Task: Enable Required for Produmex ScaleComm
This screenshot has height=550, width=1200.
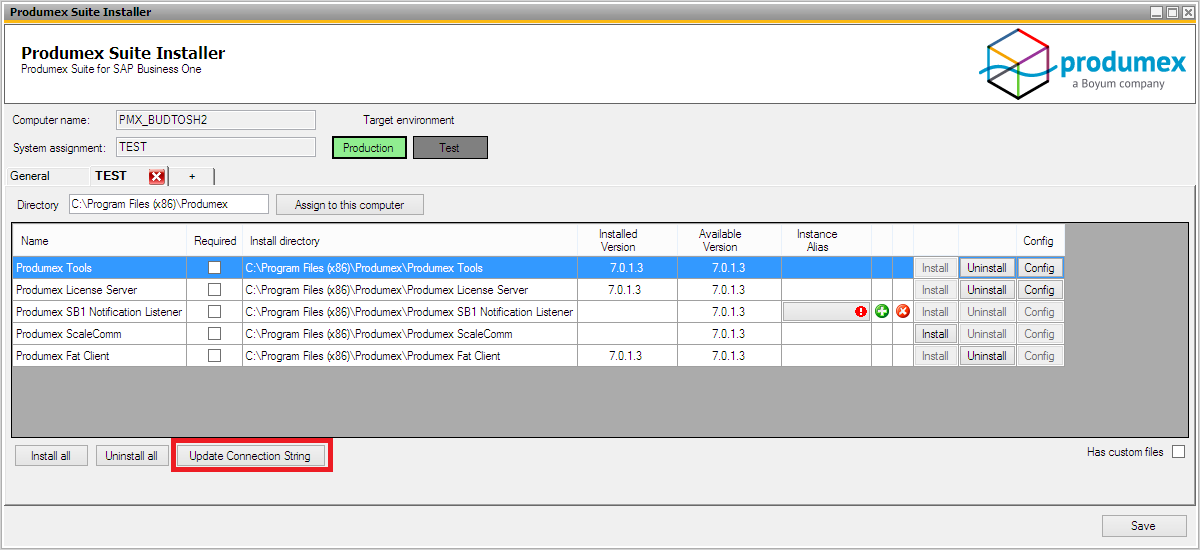Action: [214, 334]
